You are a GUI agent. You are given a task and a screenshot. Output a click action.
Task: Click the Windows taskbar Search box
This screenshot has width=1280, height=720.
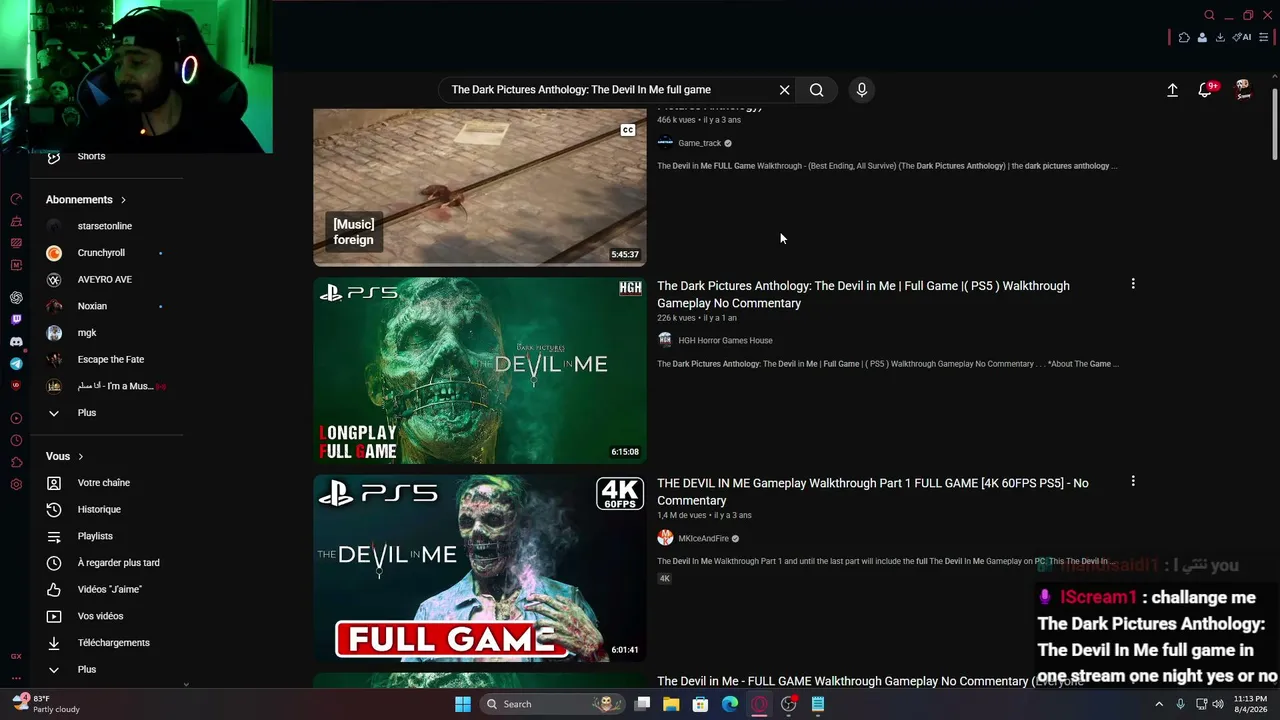click(x=553, y=704)
